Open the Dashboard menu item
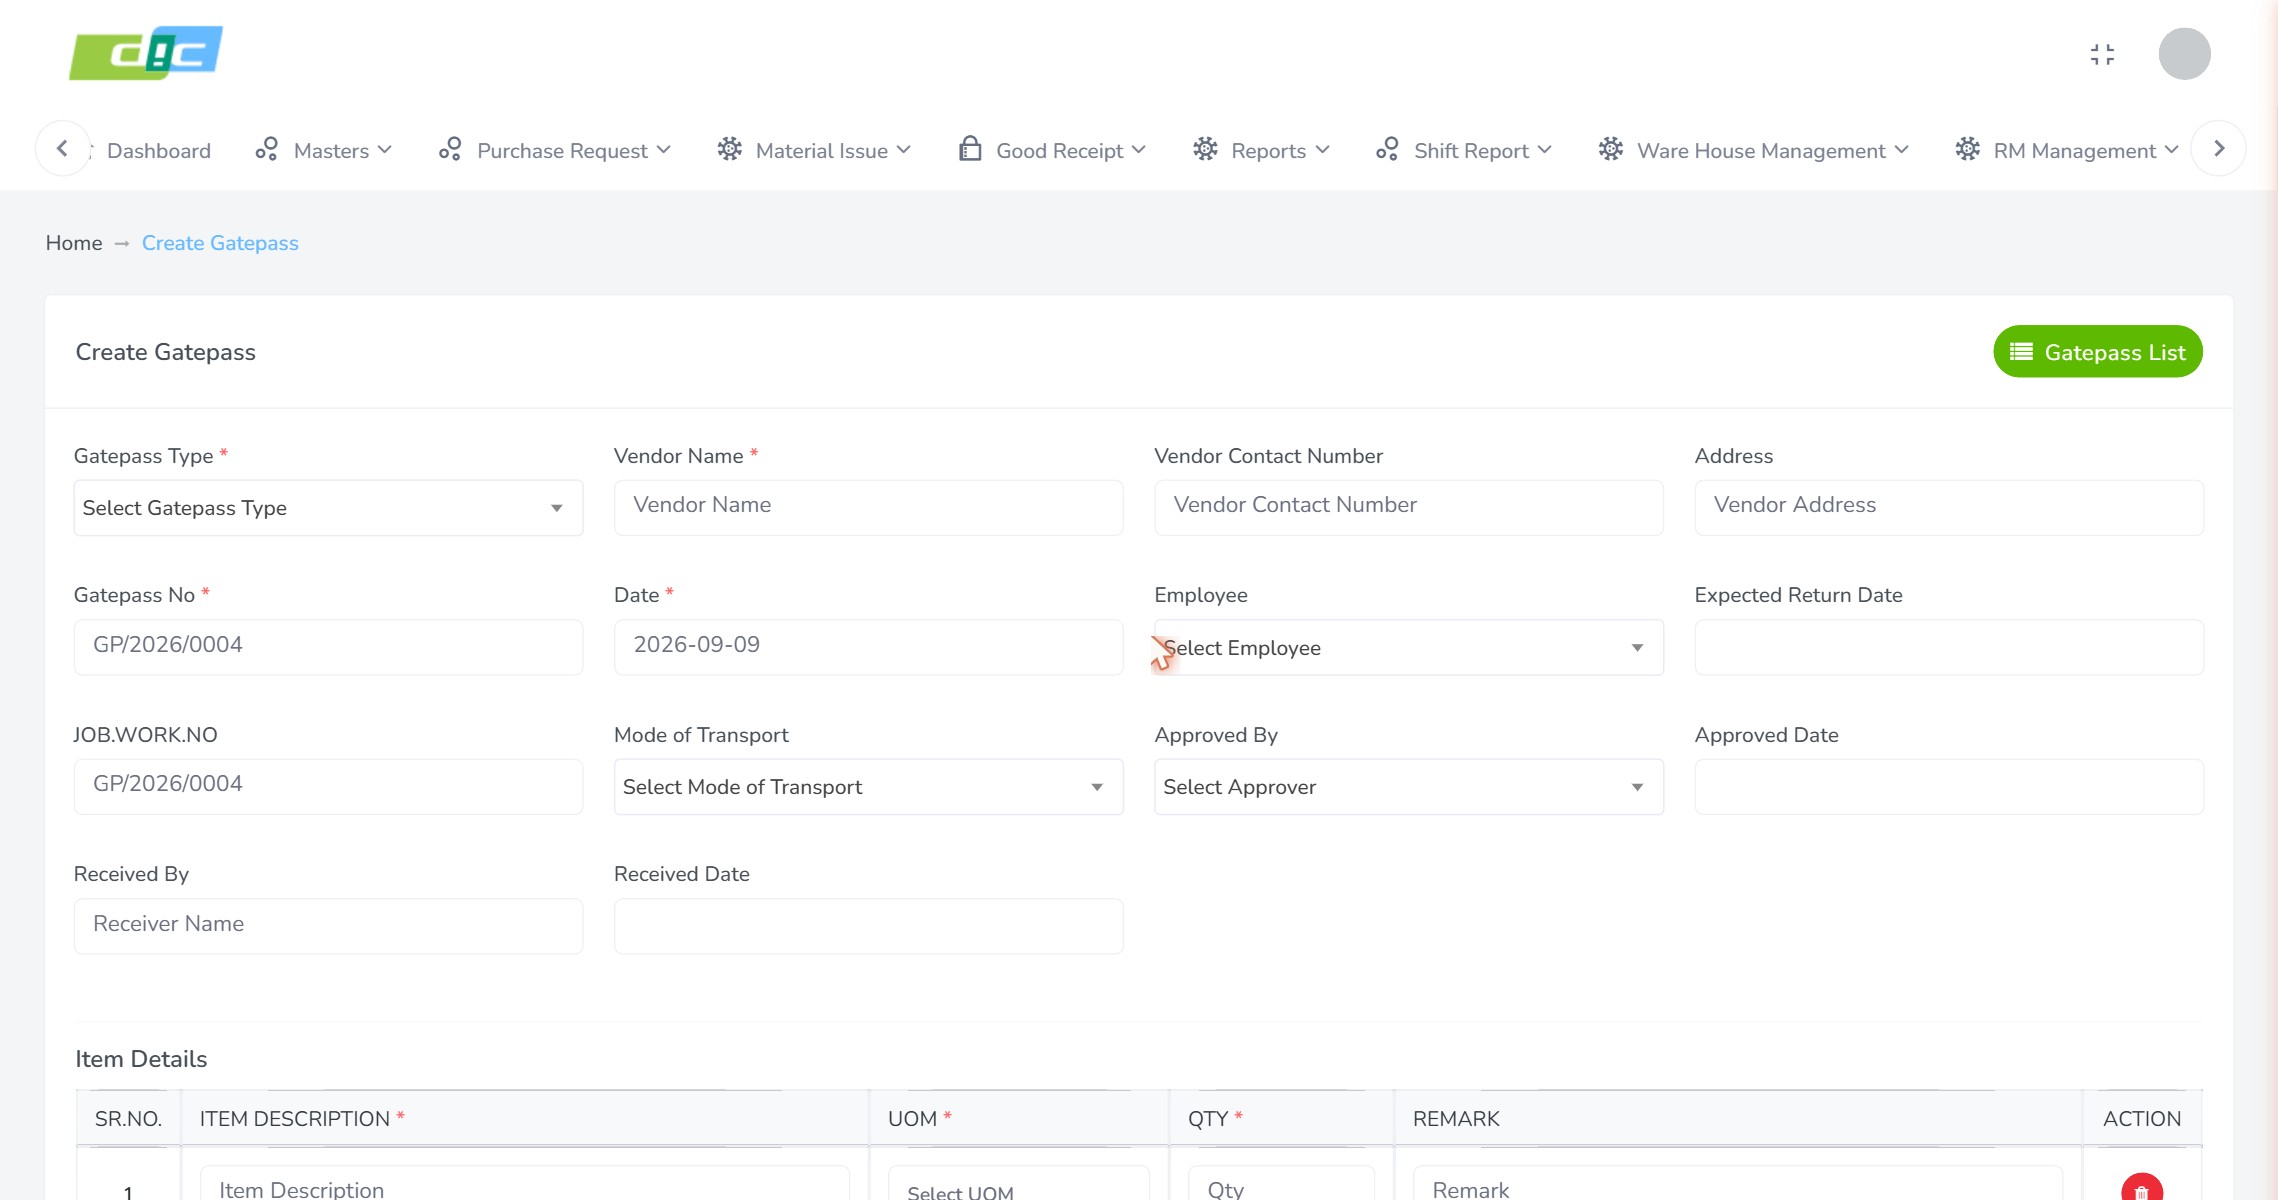Screen dimensions: 2278x1200 [159, 151]
